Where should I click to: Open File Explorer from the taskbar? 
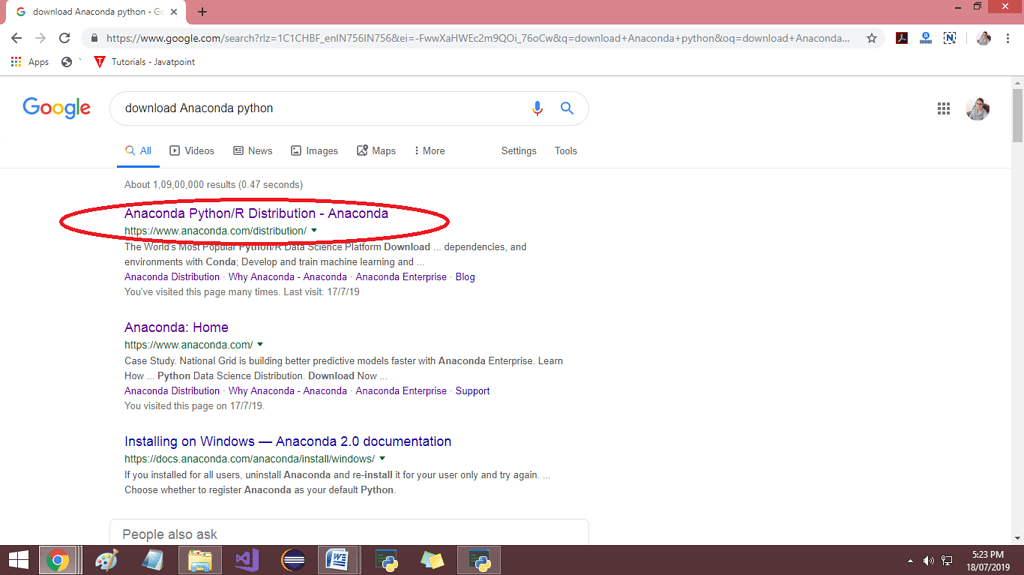point(200,560)
